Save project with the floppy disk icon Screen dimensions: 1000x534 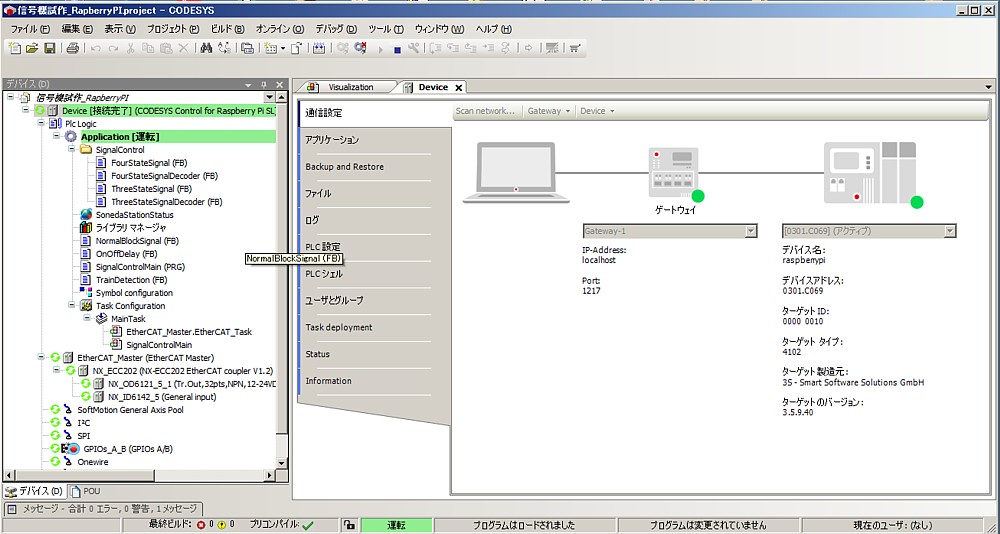click(x=49, y=48)
